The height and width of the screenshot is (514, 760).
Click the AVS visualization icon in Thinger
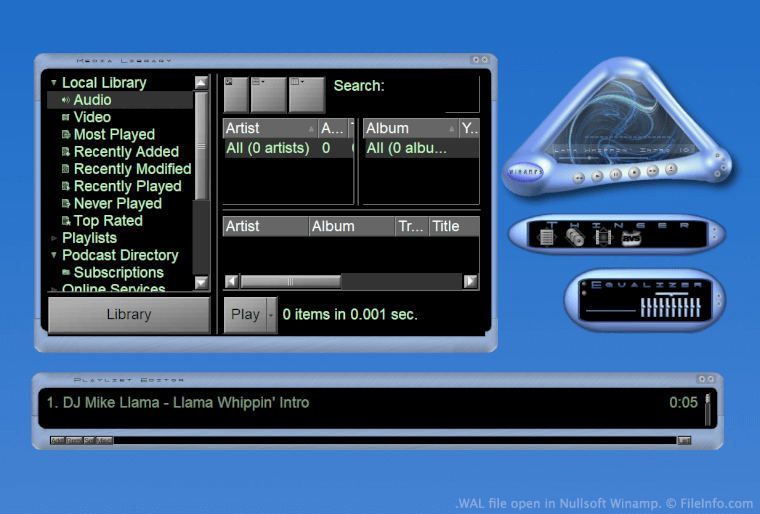630,237
